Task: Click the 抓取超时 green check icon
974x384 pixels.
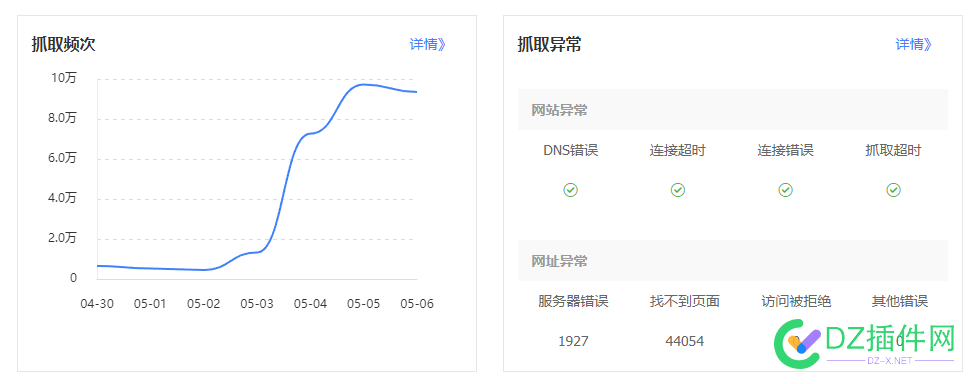Action: [893, 190]
